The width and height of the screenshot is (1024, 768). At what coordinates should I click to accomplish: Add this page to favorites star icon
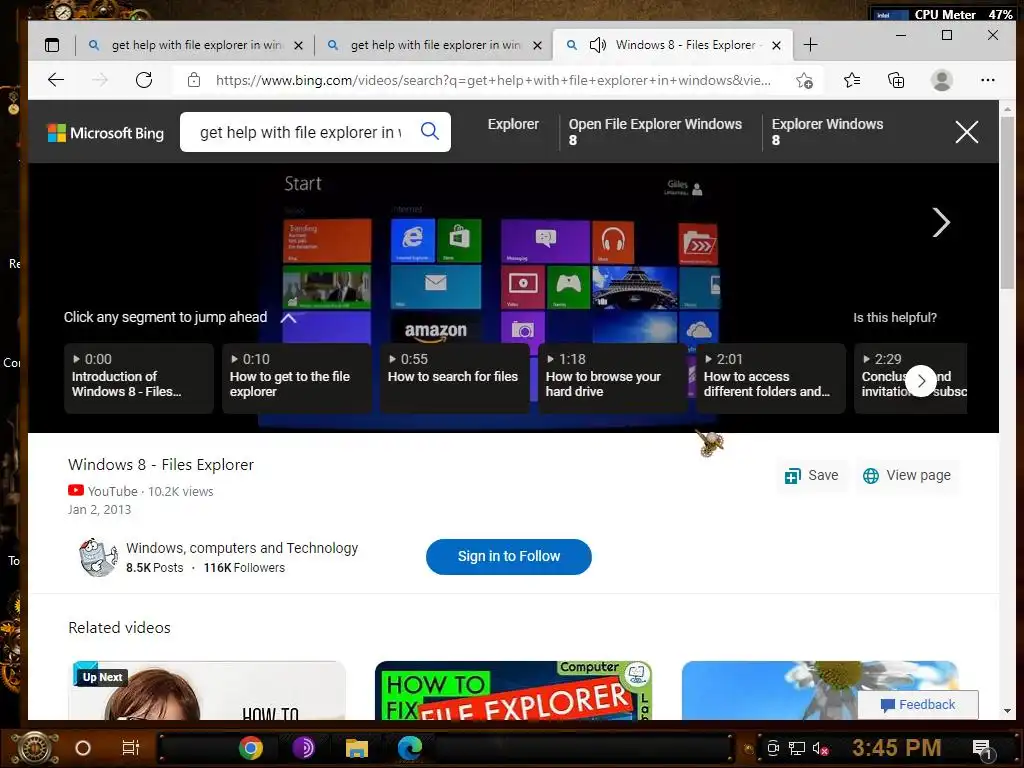[805, 80]
